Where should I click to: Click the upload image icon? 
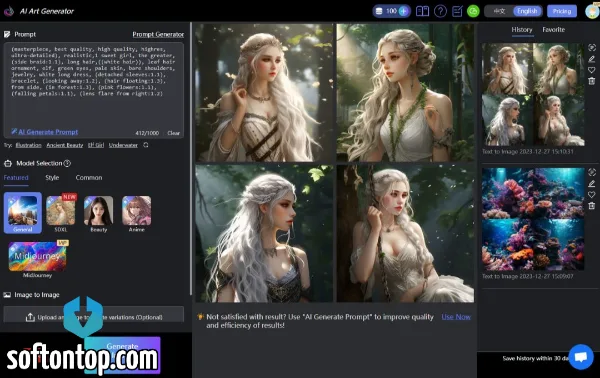coord(30,317)
